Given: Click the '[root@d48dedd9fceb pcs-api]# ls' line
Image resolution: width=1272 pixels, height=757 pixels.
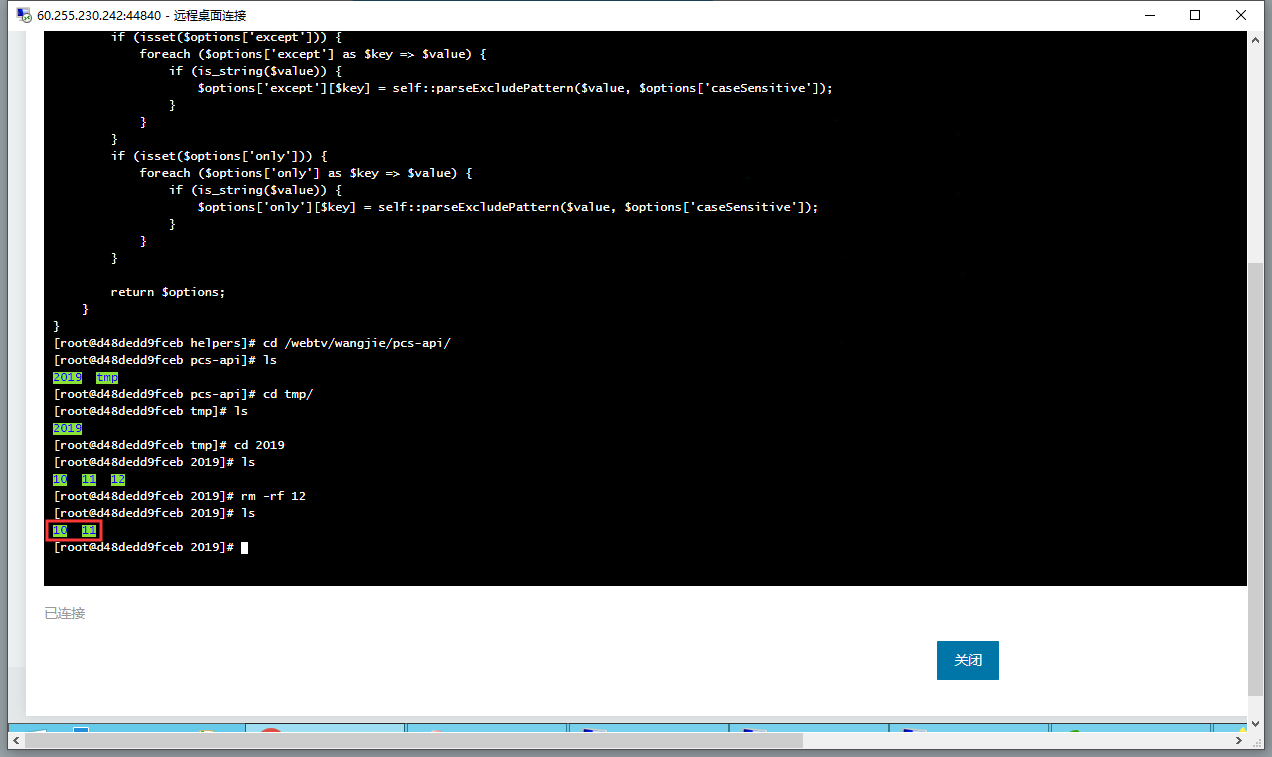Looking at the screenshot, I should 165,360.
